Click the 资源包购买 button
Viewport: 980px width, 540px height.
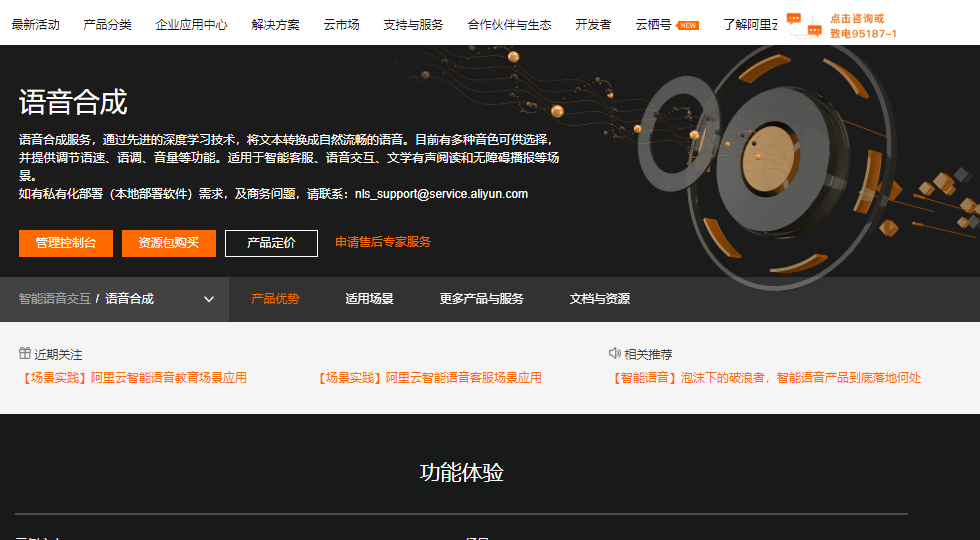coord(169,243)
